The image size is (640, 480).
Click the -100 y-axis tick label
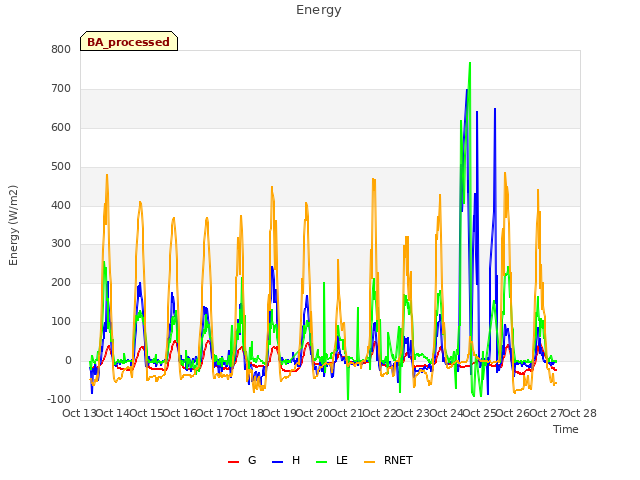[x=59, y=399]
